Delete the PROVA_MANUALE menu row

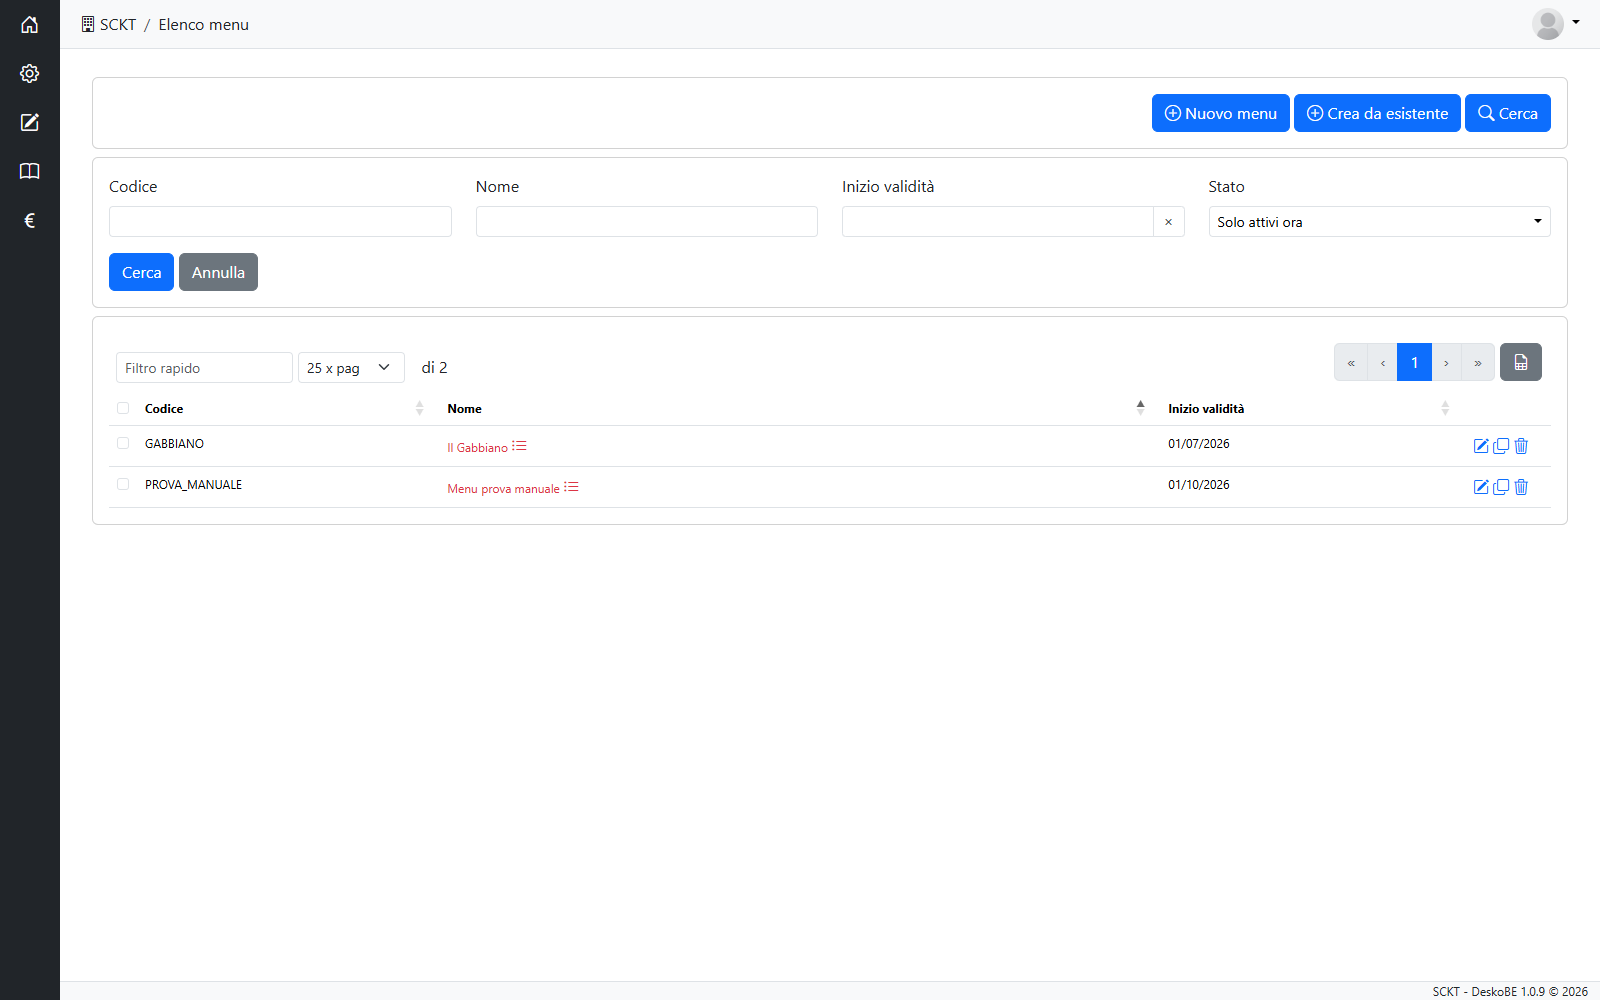click(1521, 487)
